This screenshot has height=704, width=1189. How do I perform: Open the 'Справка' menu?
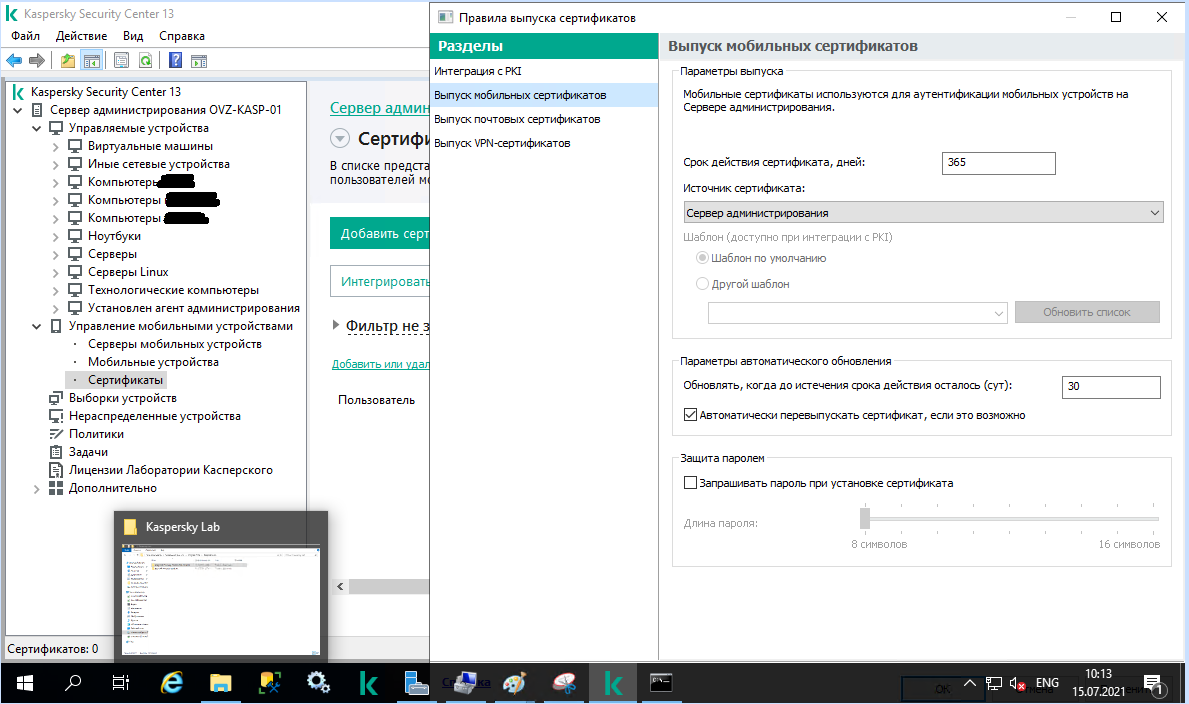pyautogui.click(x=182, y=36)
